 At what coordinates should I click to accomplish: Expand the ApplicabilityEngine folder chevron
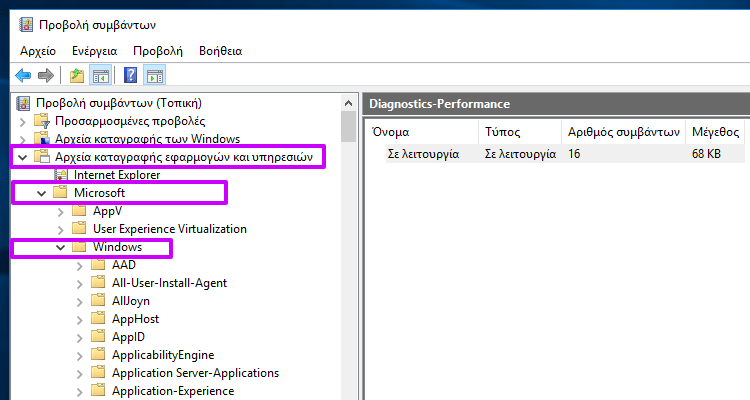(79, 356)
